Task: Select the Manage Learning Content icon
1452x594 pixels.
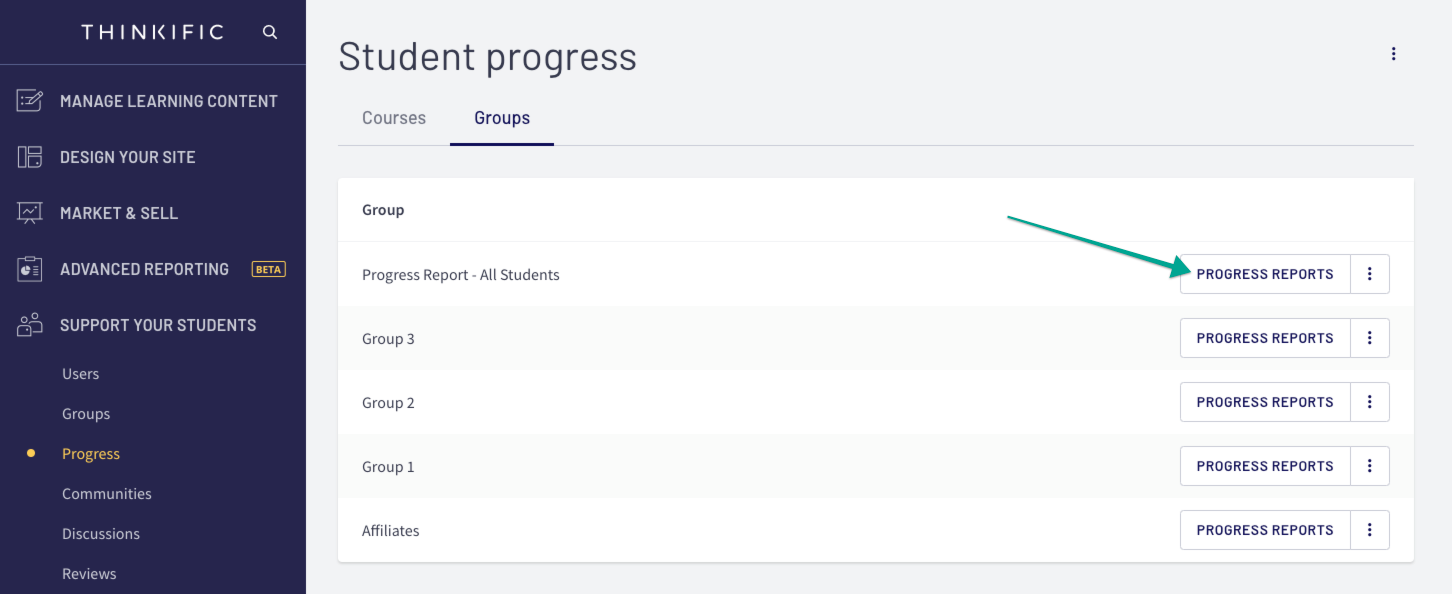Action: click(27, 100)
